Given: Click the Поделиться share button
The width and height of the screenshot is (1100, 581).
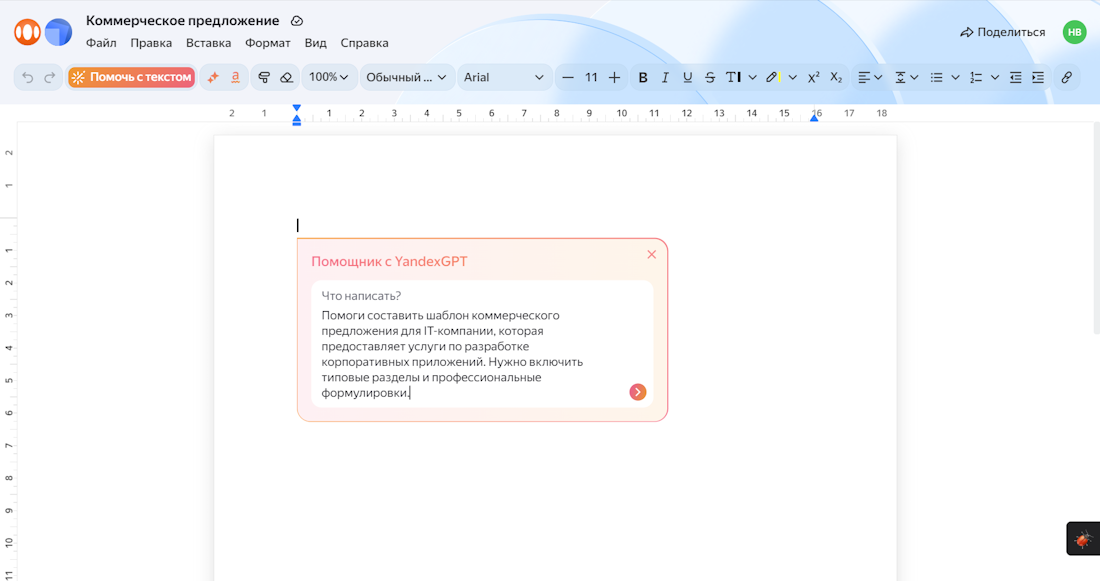Looking at the screenshot, I should pyautogui.click(x=1002, y=32).
